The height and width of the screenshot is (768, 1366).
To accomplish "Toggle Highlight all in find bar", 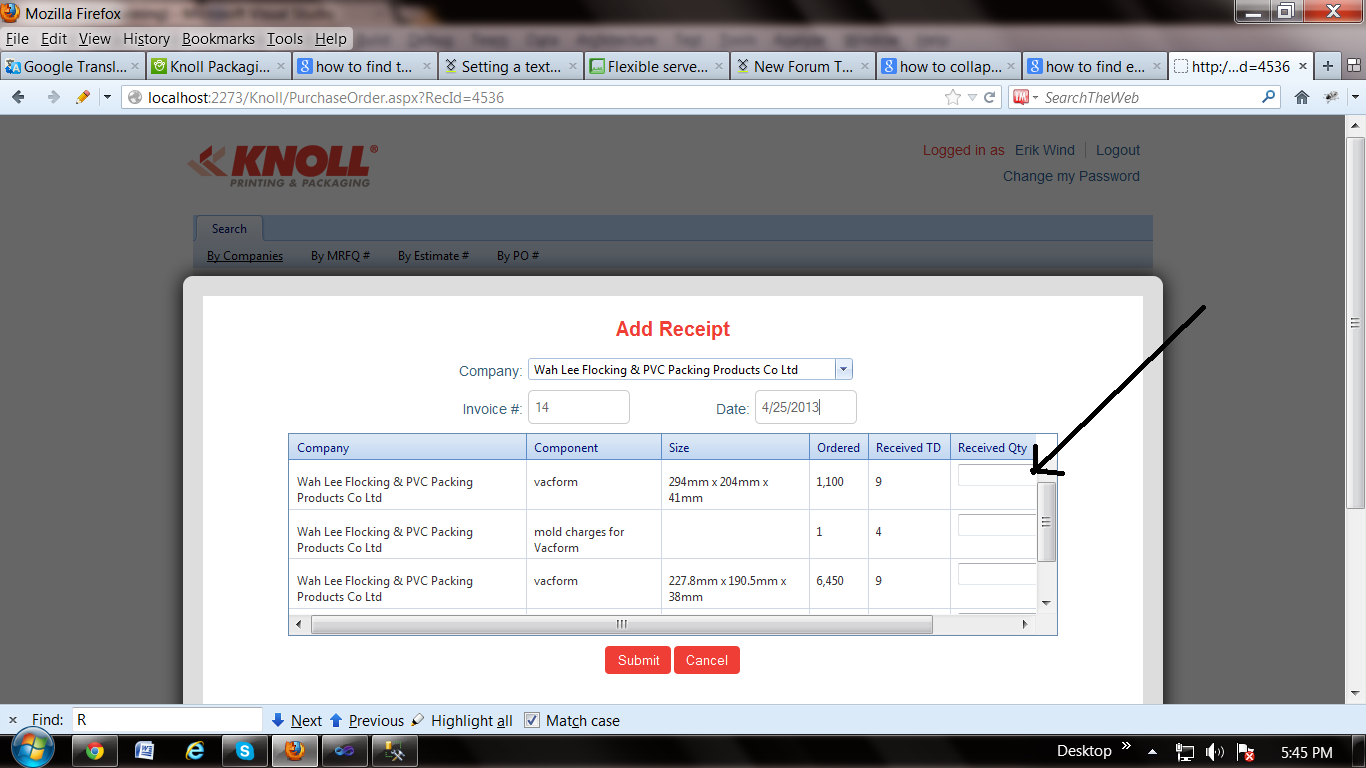I will point(462,720).
